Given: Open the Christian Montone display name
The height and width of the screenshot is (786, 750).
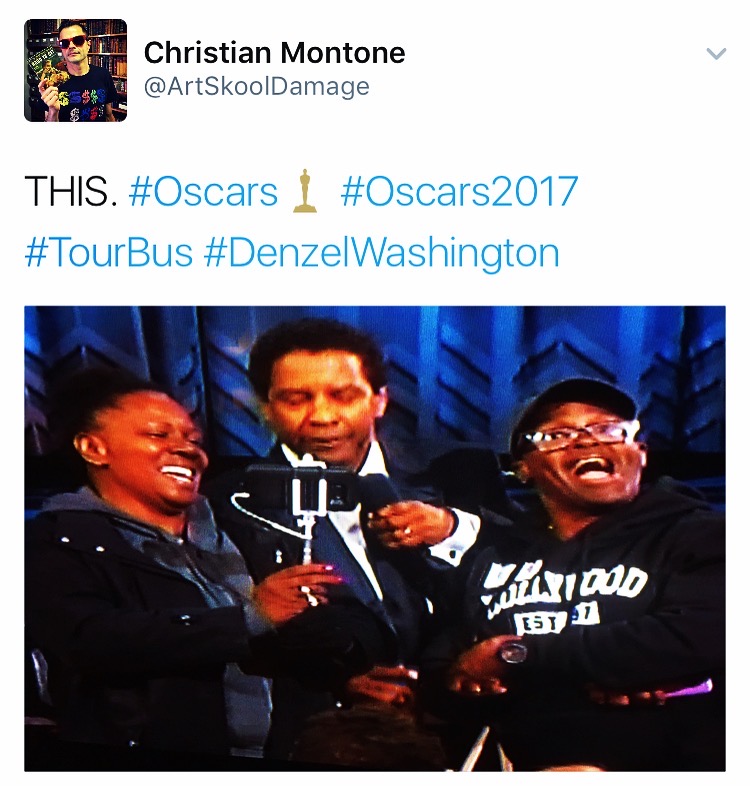Looking at the screenshot, I should tap(274, 53).
